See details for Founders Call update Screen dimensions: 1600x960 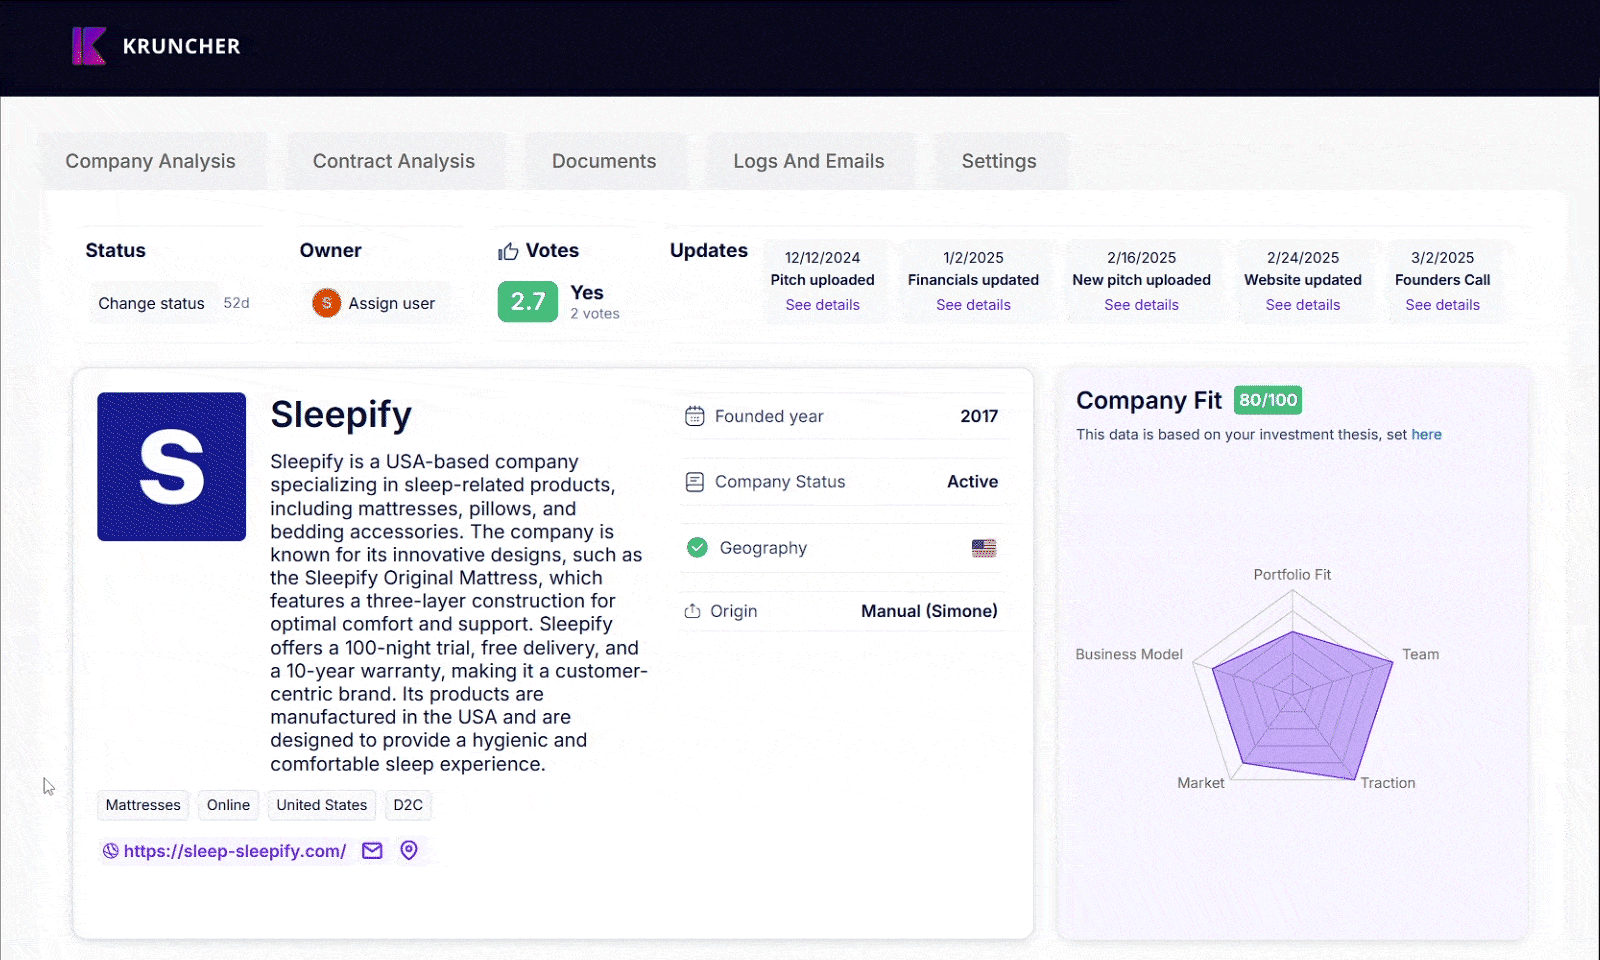[x=1442, y=305]
